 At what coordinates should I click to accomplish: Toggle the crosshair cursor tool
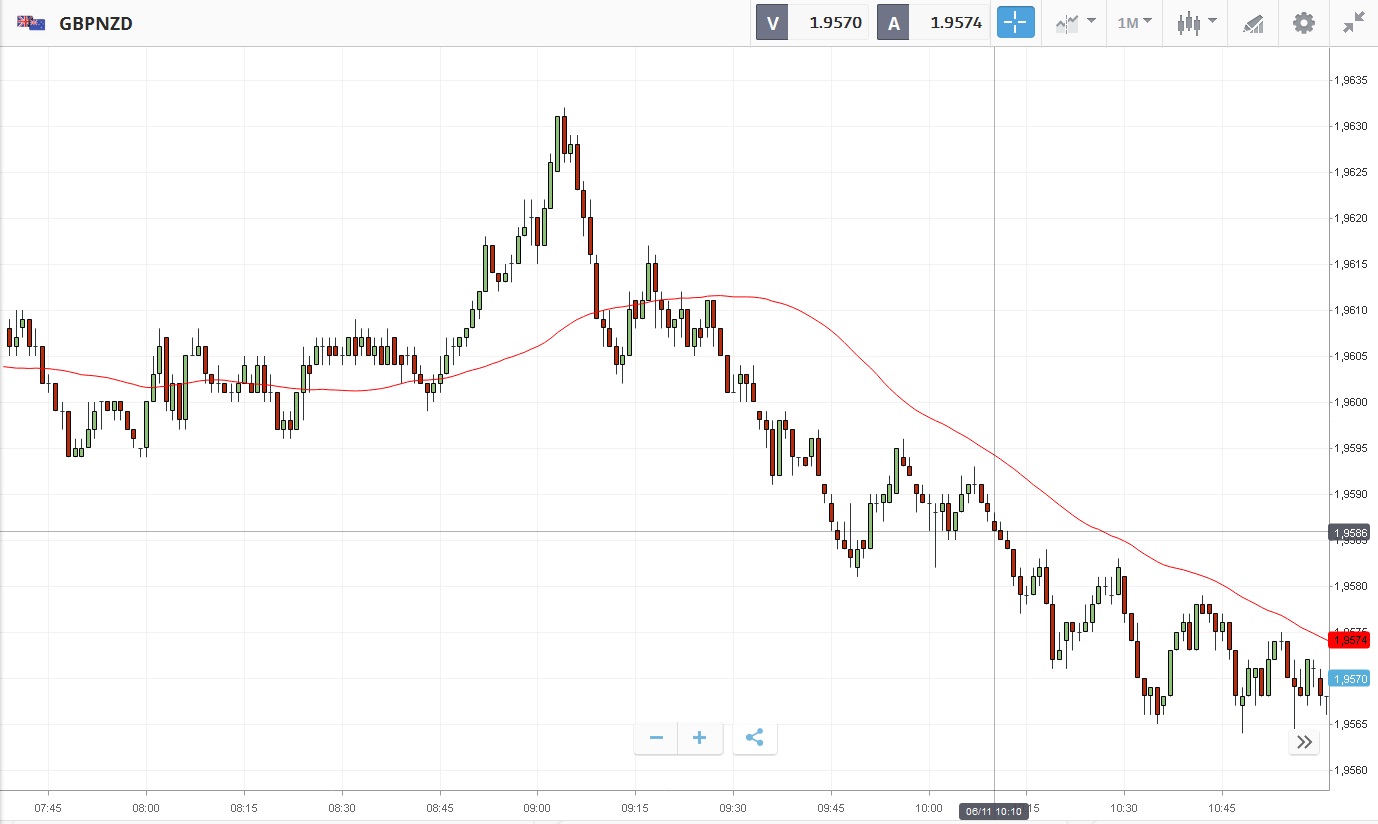pos(1015,22)
